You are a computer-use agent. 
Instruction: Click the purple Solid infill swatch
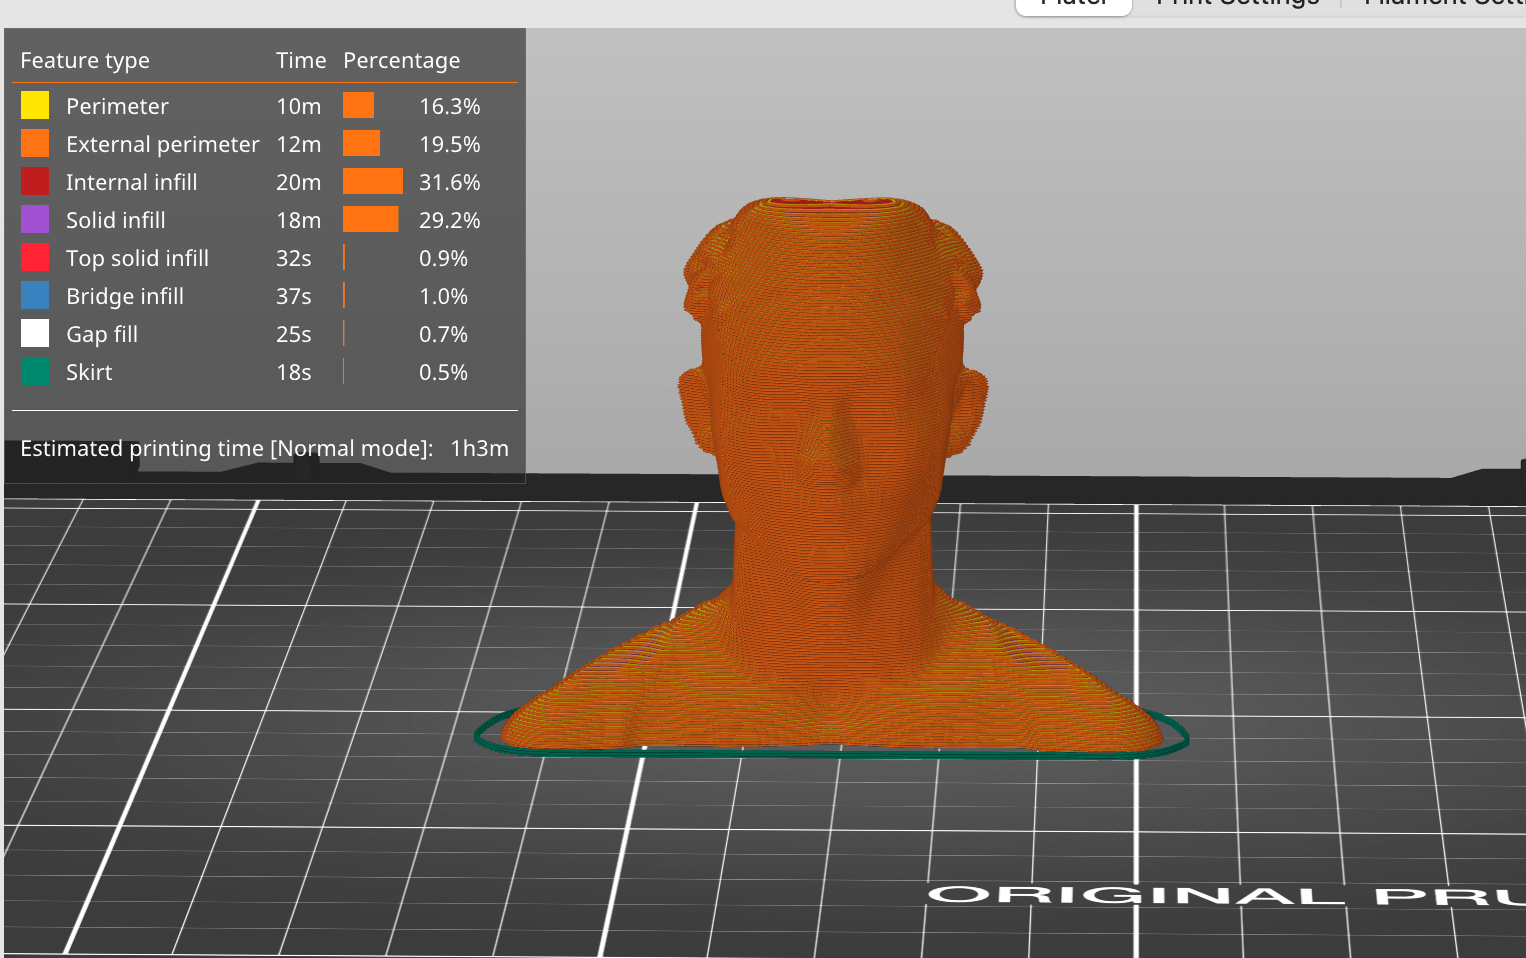point(35,219)
